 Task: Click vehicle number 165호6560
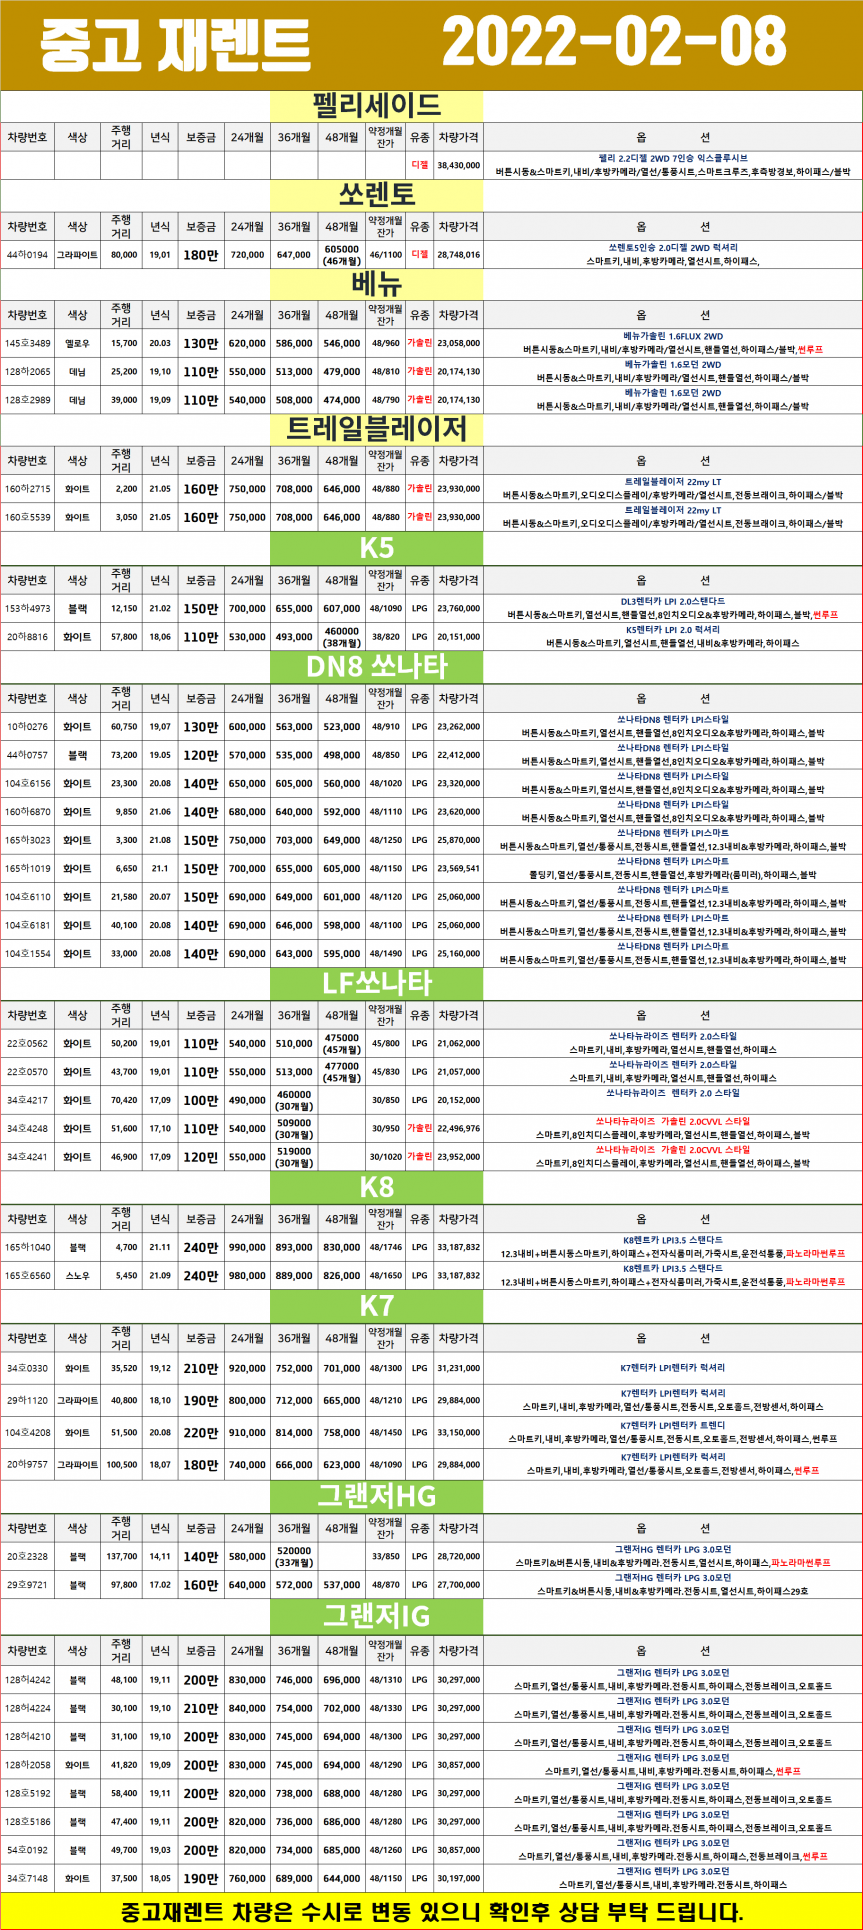point(27,1275)
